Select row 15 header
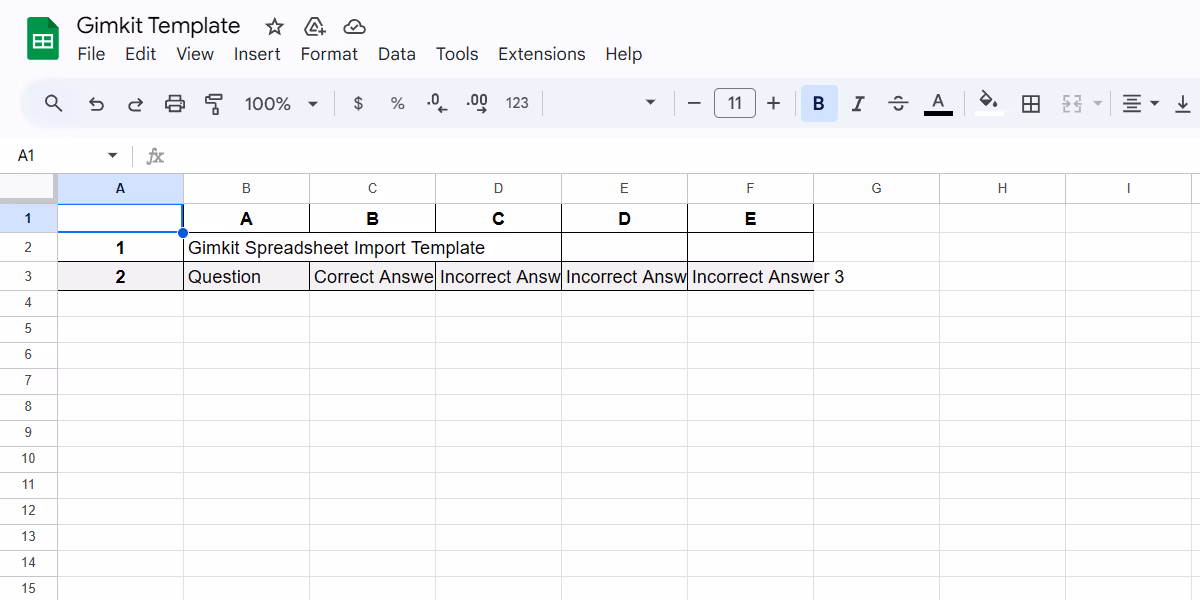This screenshot has height=600, width=1200. [x=28, y=589]
